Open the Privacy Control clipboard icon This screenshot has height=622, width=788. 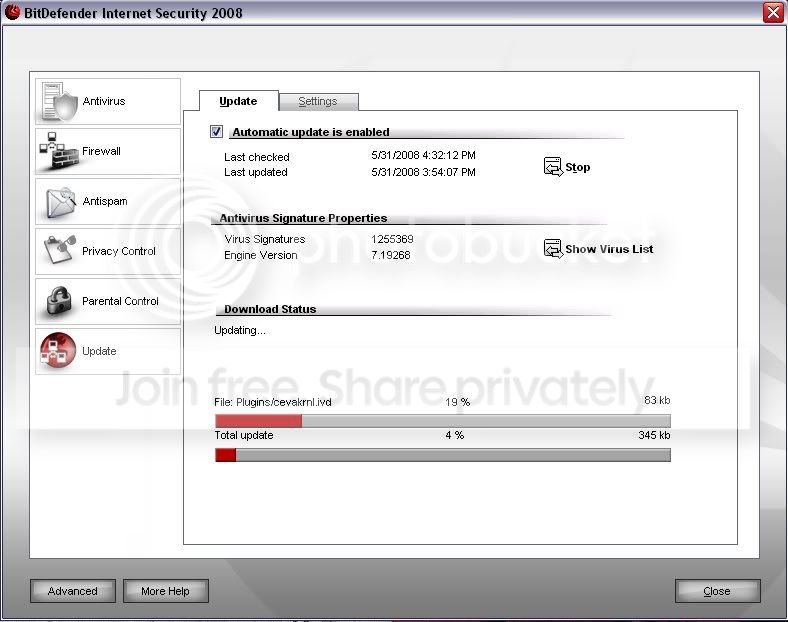(60, 249)
